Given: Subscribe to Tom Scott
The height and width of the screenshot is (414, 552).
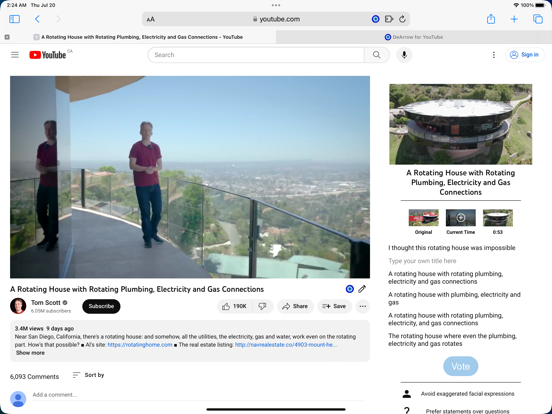Looking at the screenshot, I should pyautogui.click(x=101, y=306).
